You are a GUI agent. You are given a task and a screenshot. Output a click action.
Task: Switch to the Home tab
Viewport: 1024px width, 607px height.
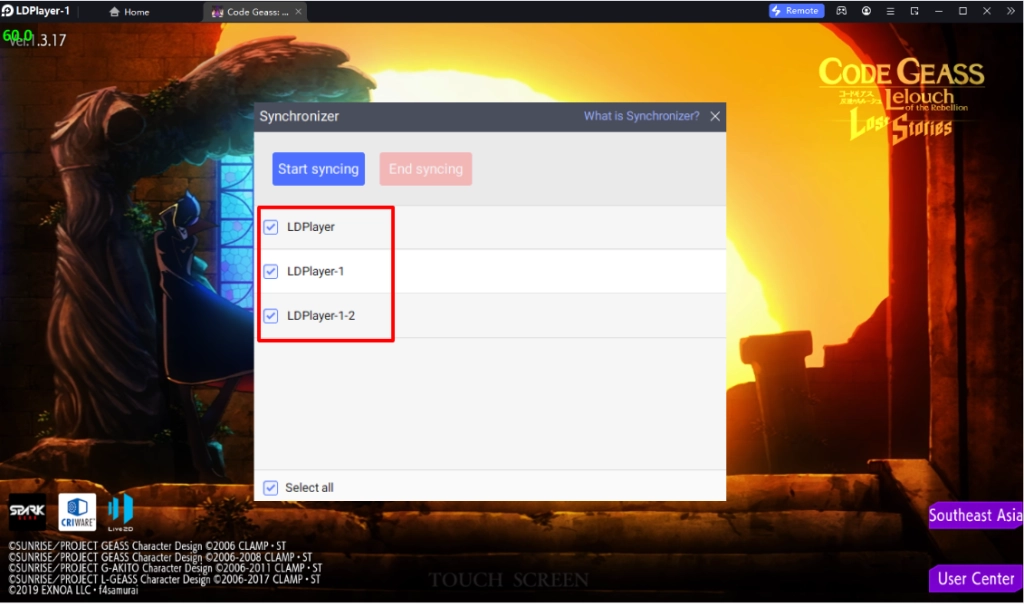tap(129, 11)
